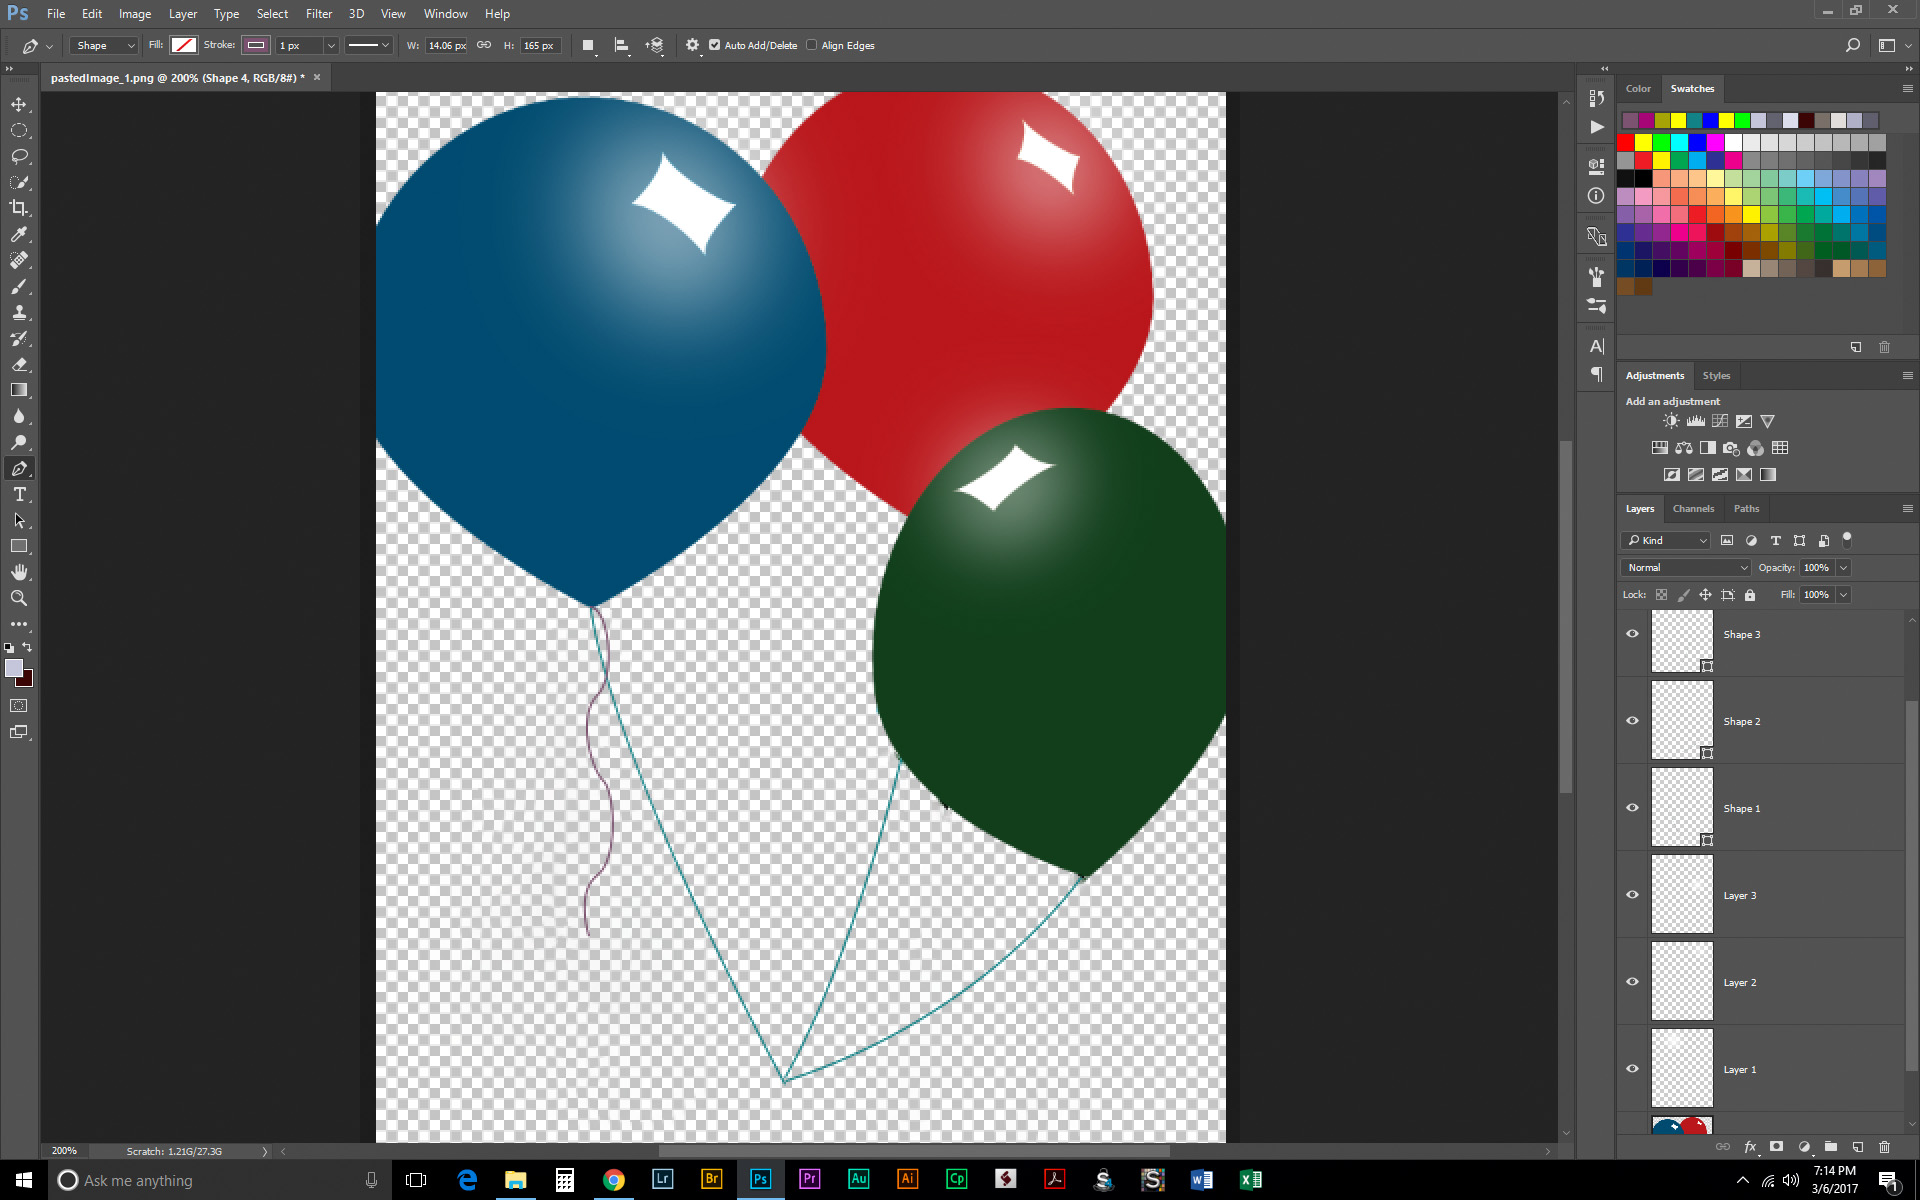Select the Dodge tool

(x=19, y=442)
